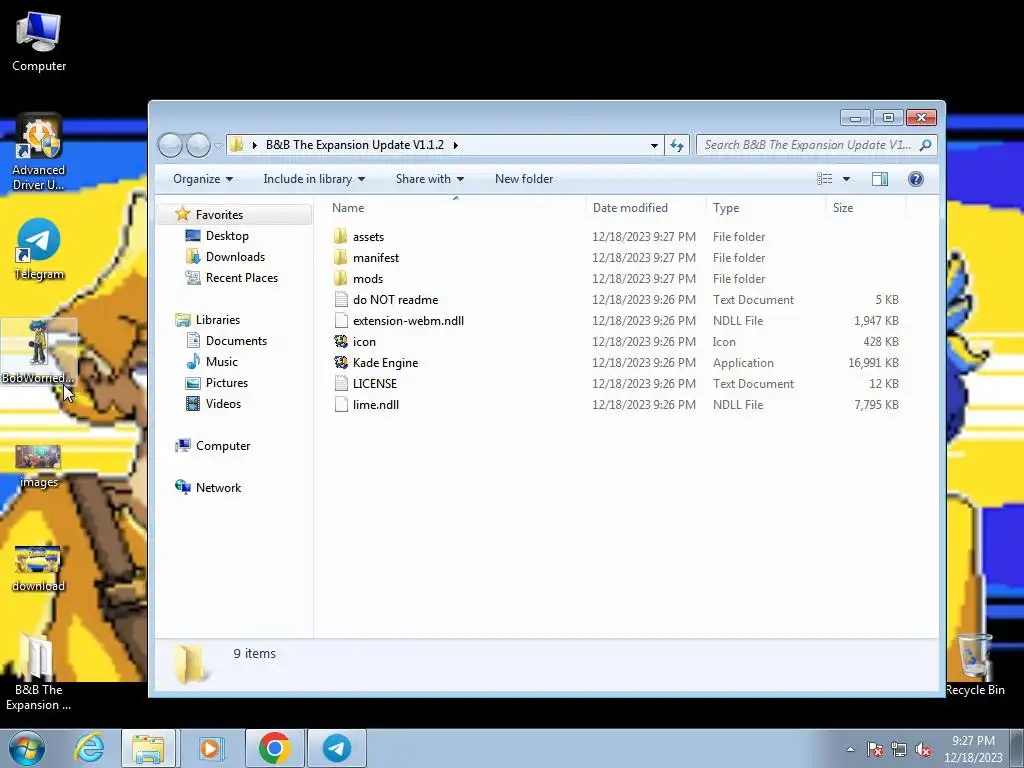This screenshot has height=768, width=1024.
Task: Open Explorer help
Action: (916, 179)
